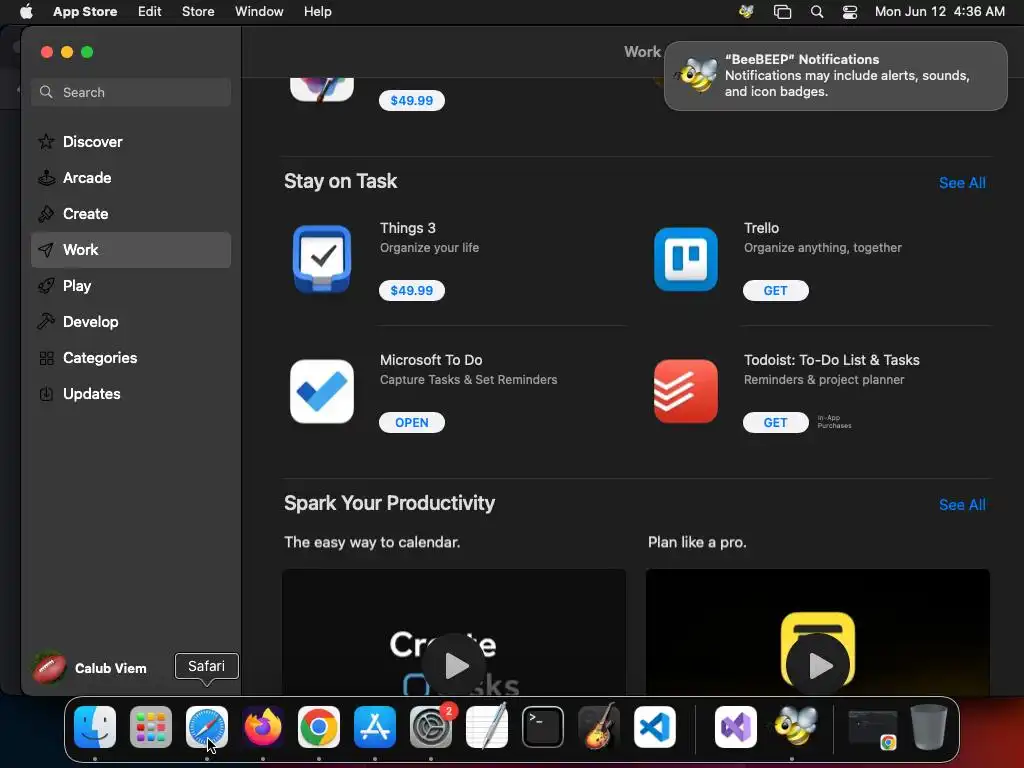Open the Trello app icon
1024x768 pixels.
(x=686, y=259)
